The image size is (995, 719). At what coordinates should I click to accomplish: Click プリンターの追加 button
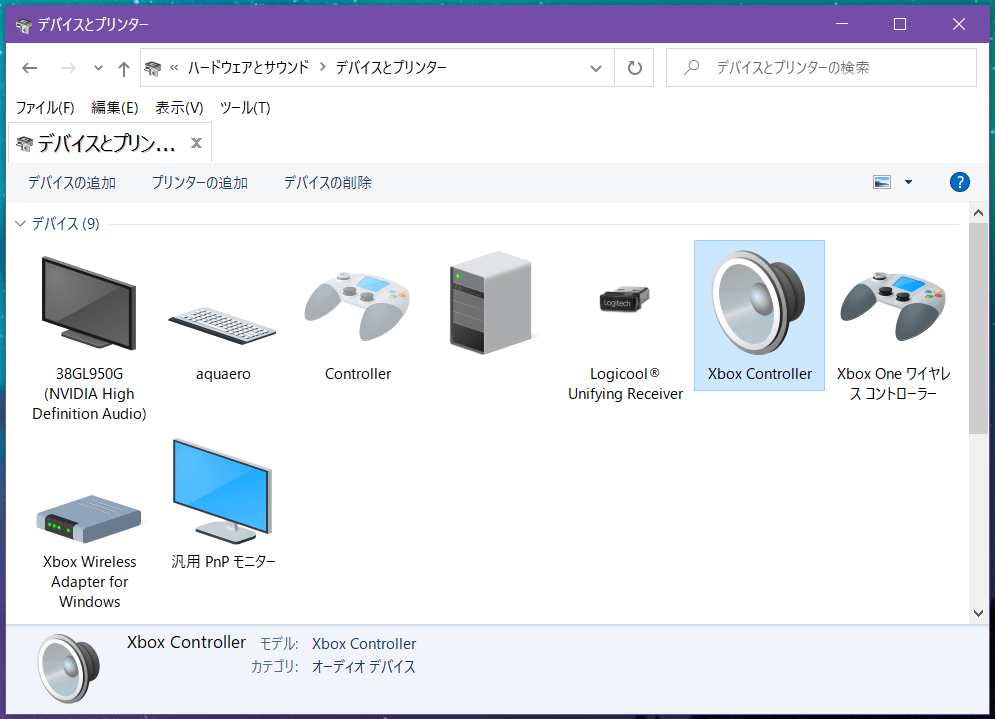[x=199, y=183]
